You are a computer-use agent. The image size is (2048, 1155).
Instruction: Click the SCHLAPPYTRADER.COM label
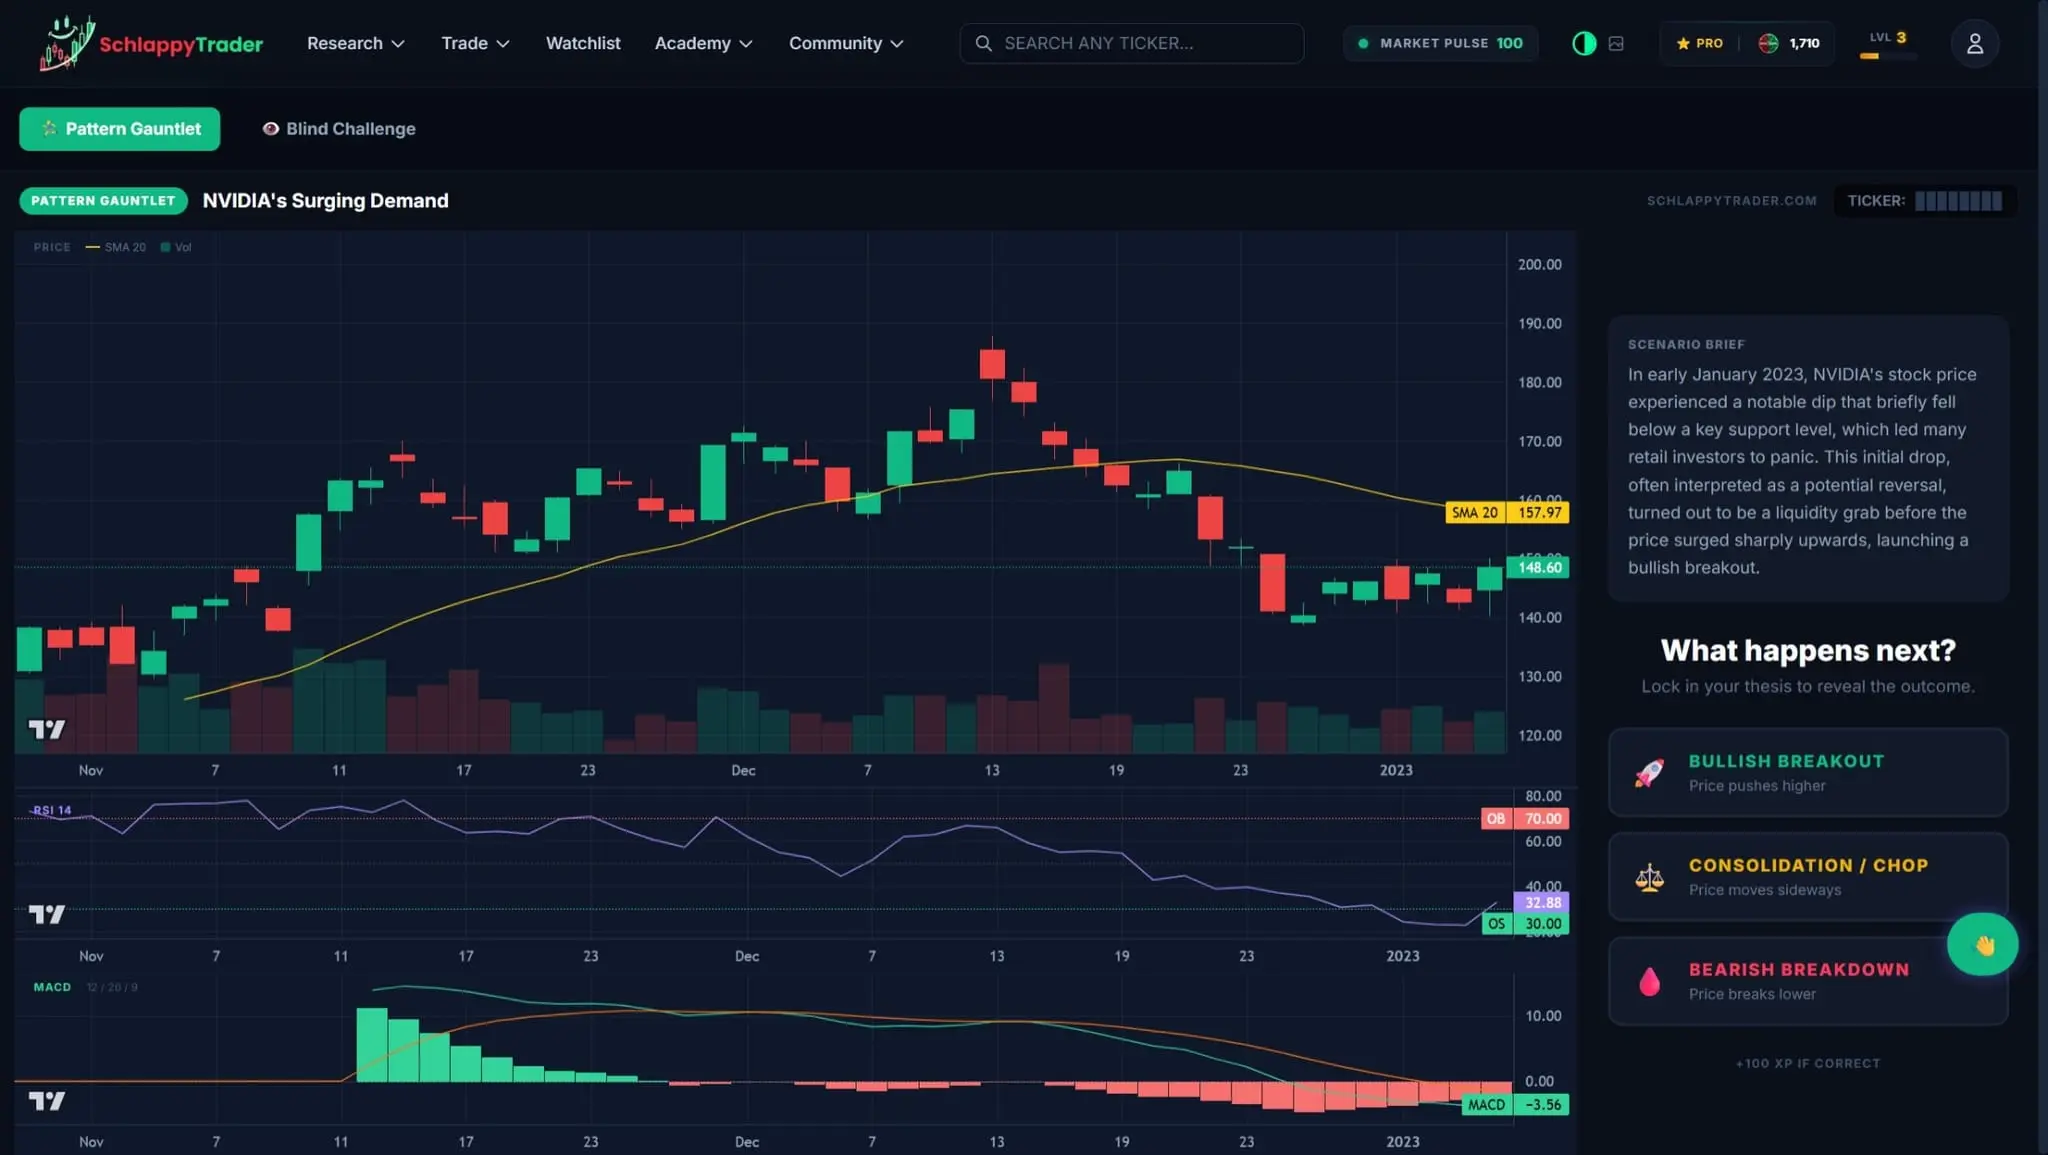tap(1731, 201)
